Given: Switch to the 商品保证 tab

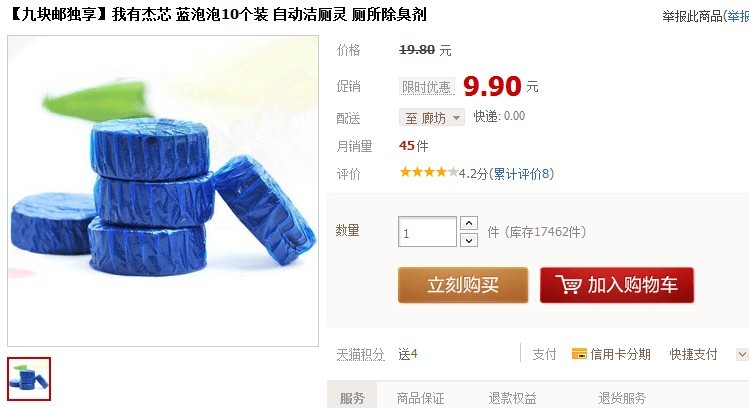Looking at the screenshot, I should 420,397.
